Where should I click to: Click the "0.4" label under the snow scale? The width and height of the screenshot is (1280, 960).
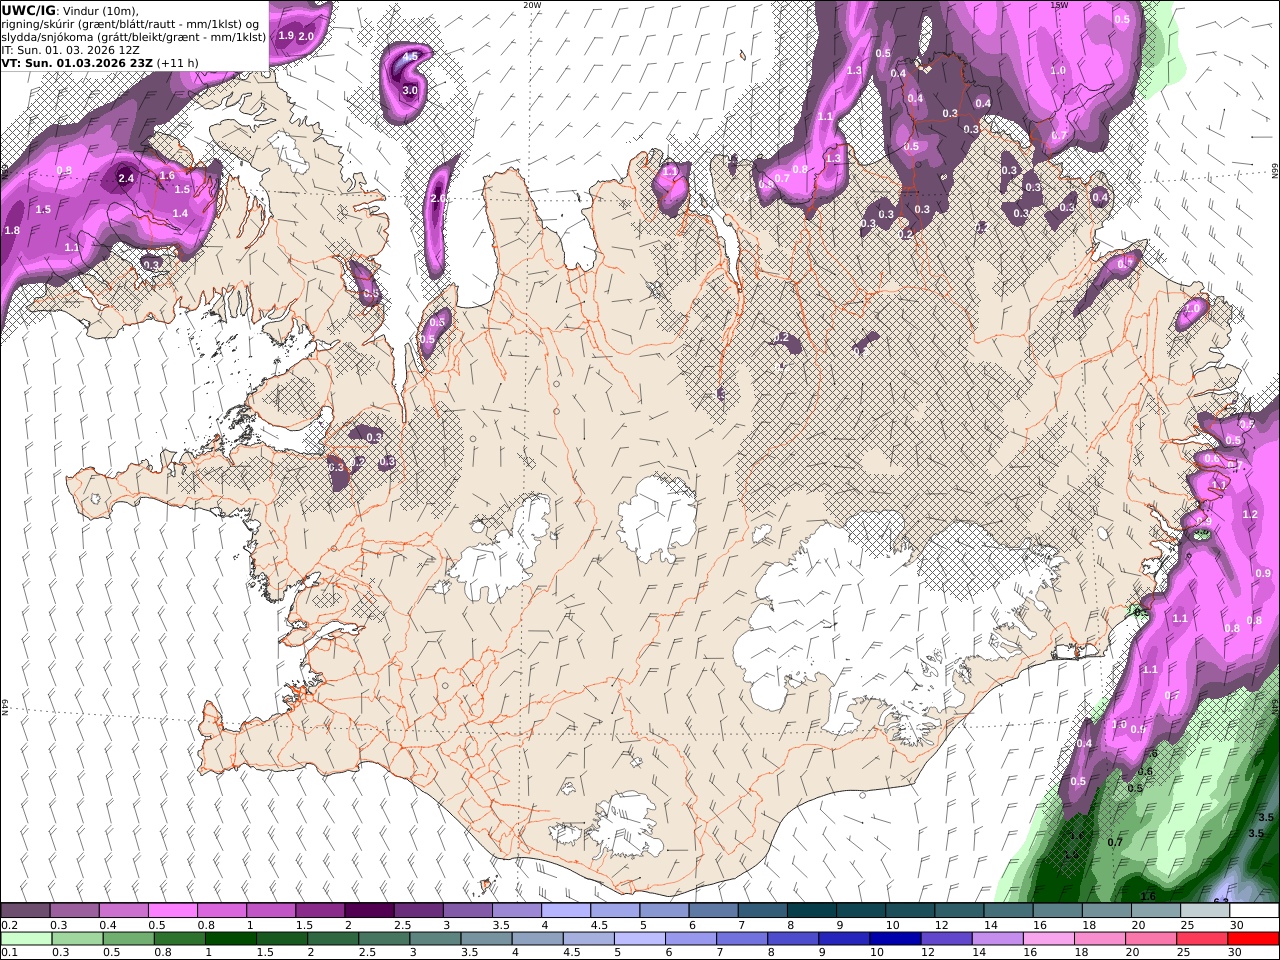pos(108,925)
